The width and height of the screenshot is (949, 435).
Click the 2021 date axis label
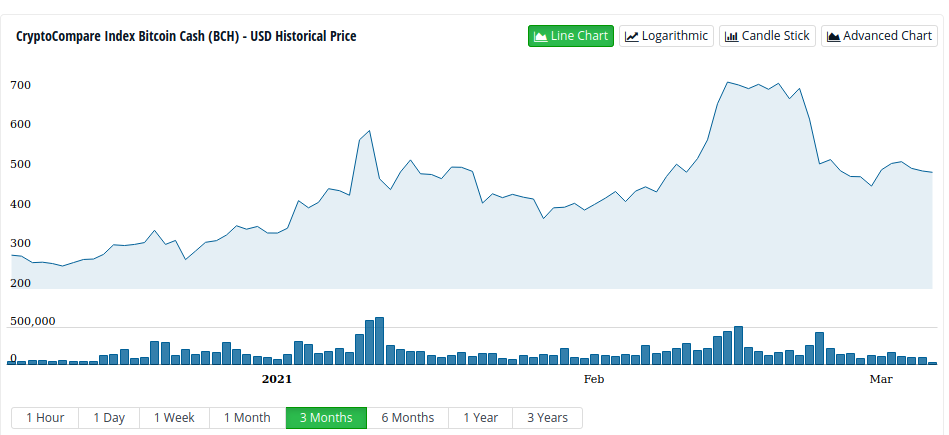coord(277,379)
